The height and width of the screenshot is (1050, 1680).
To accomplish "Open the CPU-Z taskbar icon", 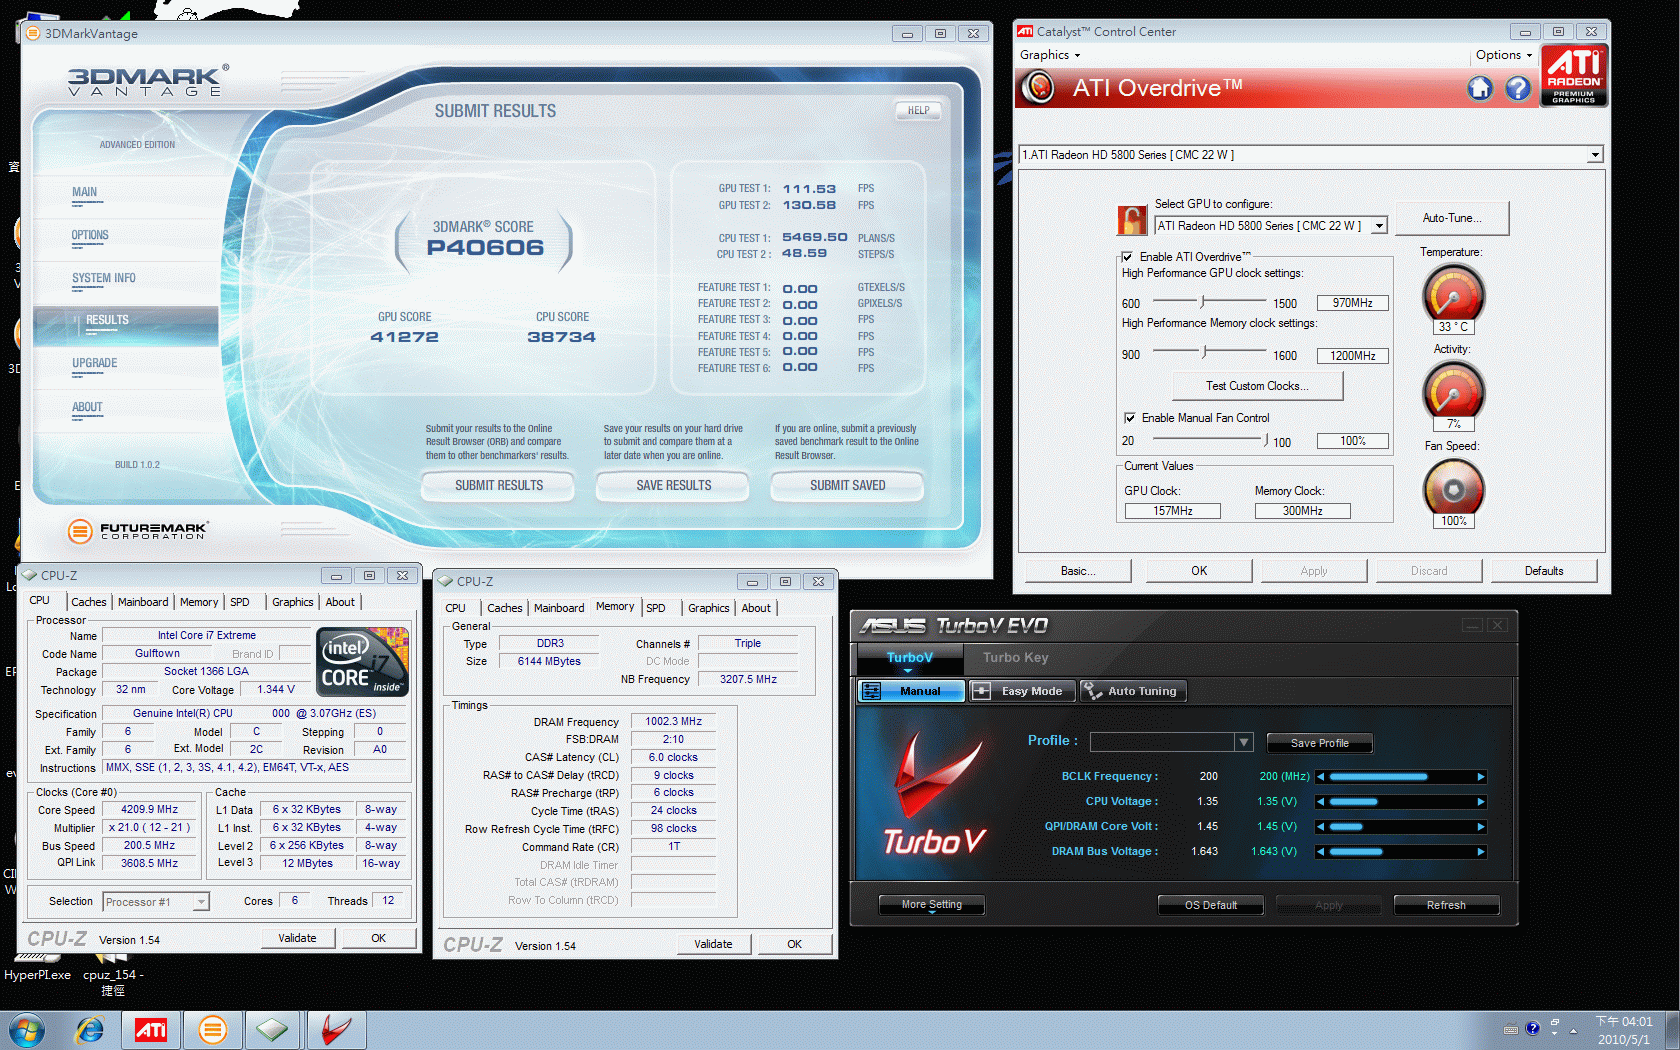I will click(x=273, y=1030).
